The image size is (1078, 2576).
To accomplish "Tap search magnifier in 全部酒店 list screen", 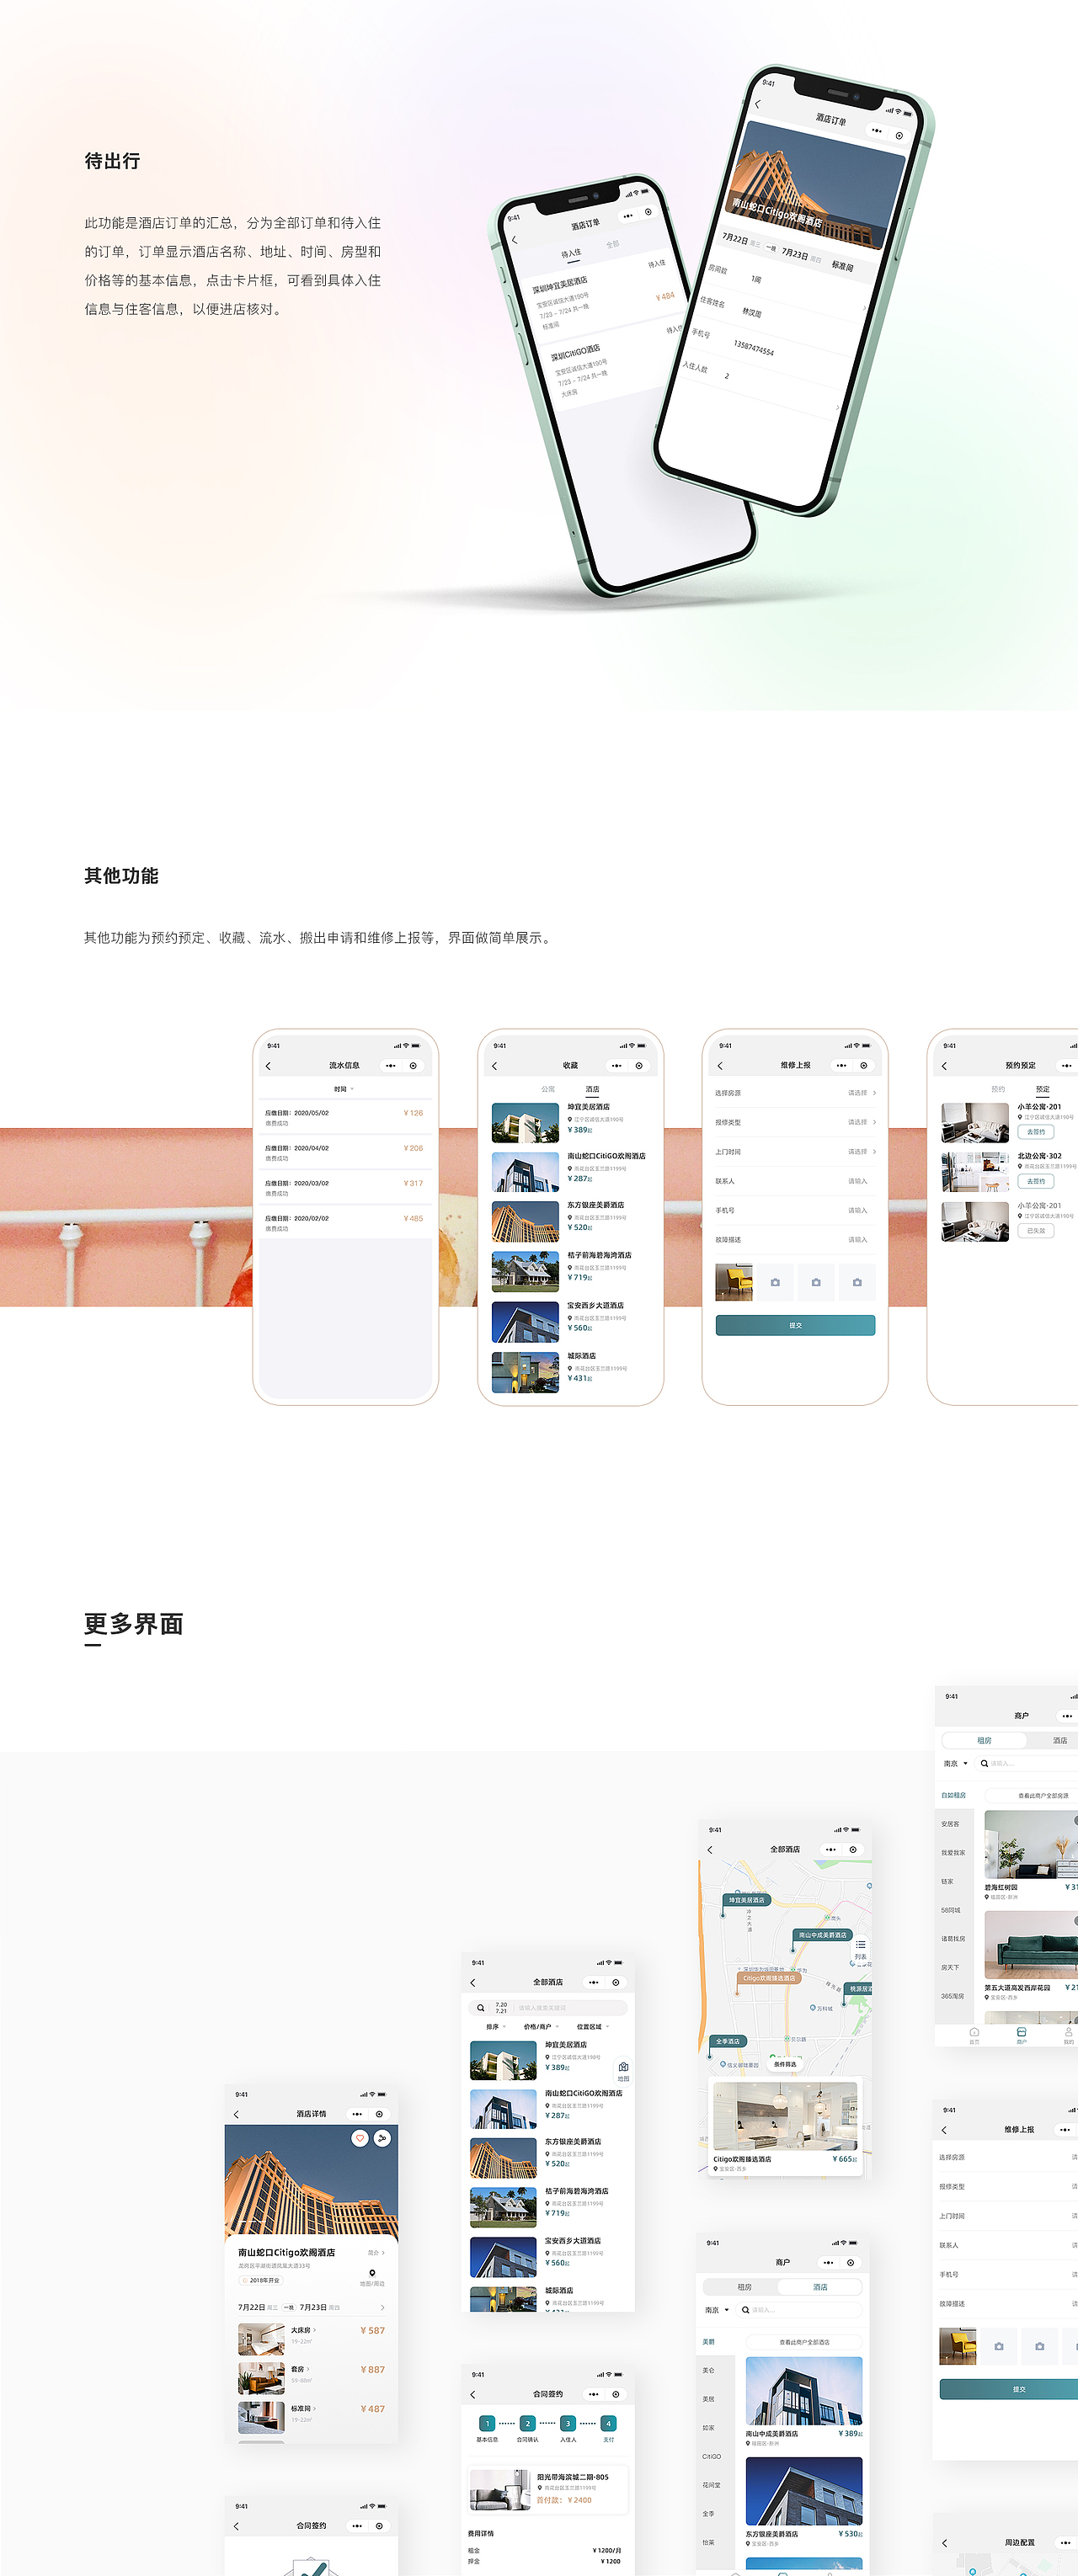I will (x=481, y=2008).
